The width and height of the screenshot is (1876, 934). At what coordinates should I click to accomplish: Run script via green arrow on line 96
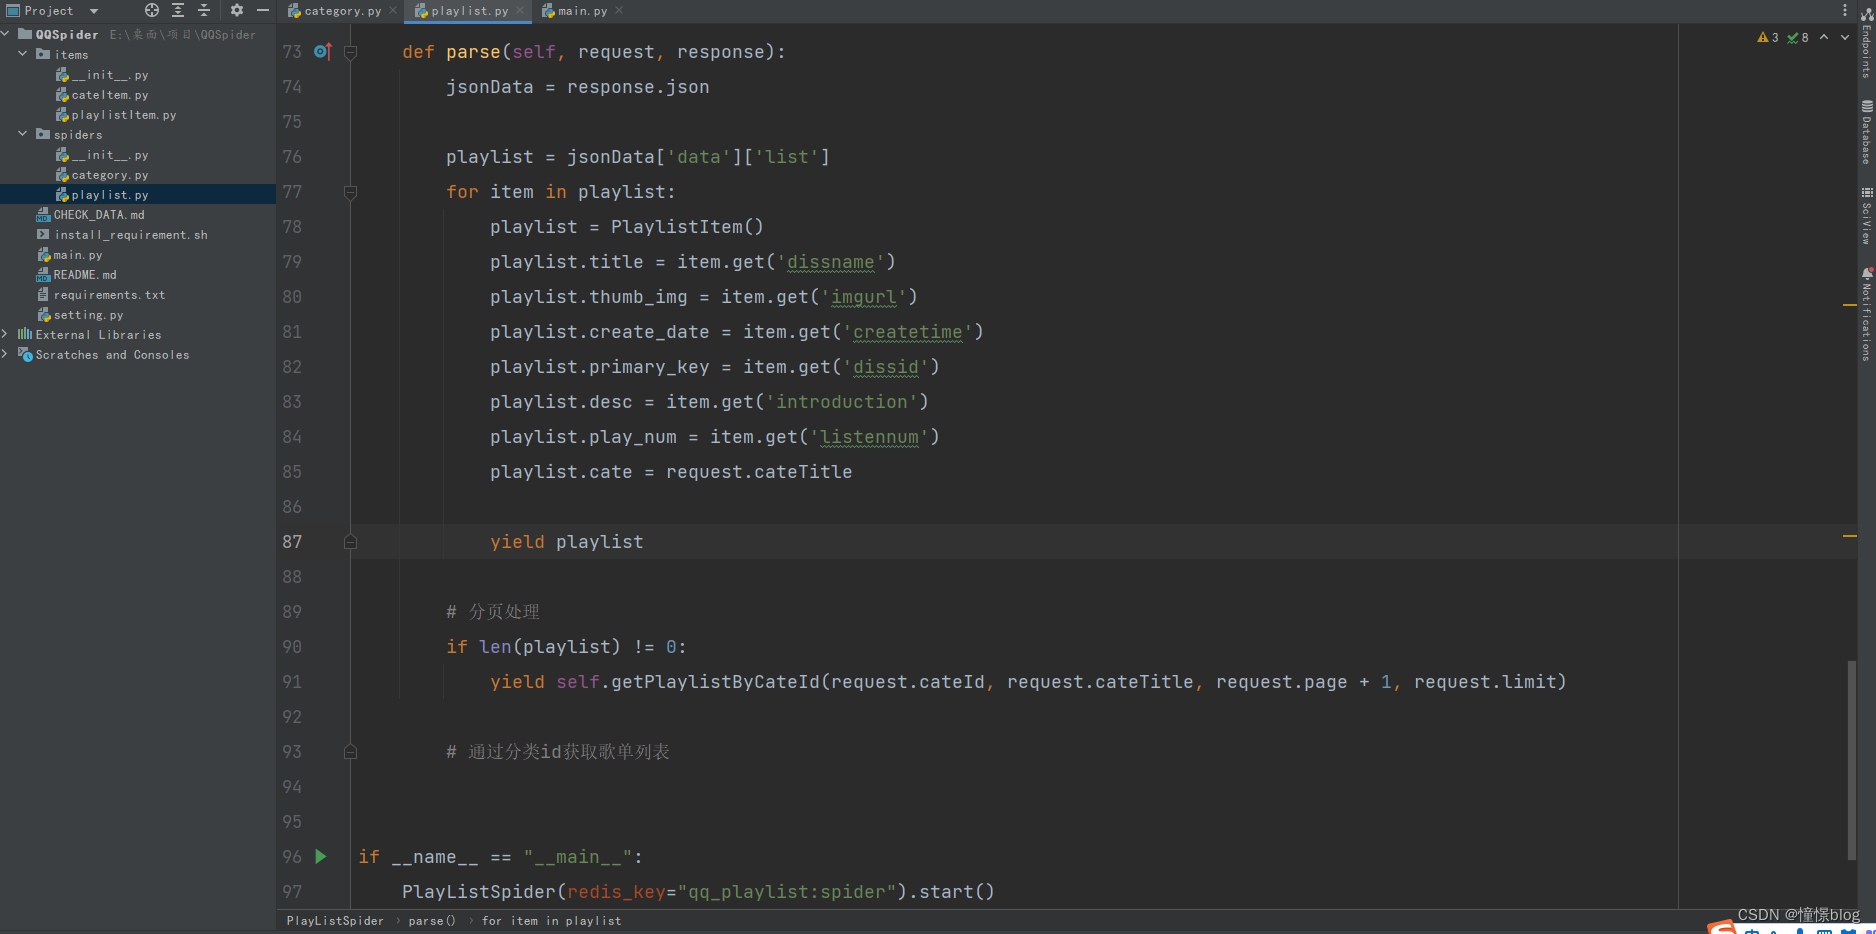[321, 856]
